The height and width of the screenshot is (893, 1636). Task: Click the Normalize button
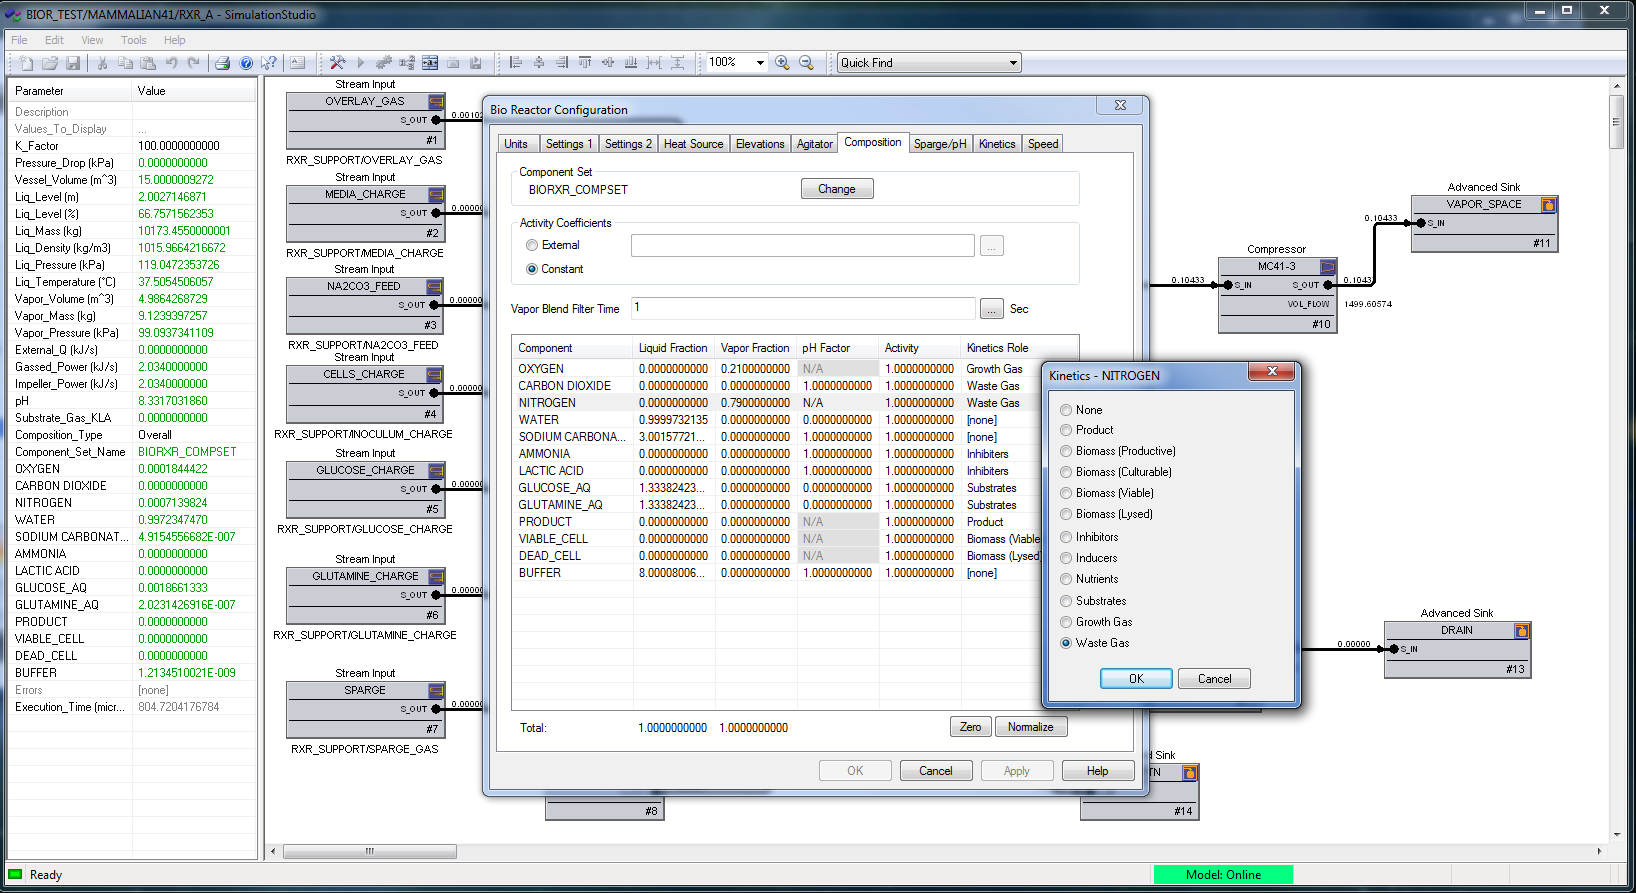(1030, 727)
